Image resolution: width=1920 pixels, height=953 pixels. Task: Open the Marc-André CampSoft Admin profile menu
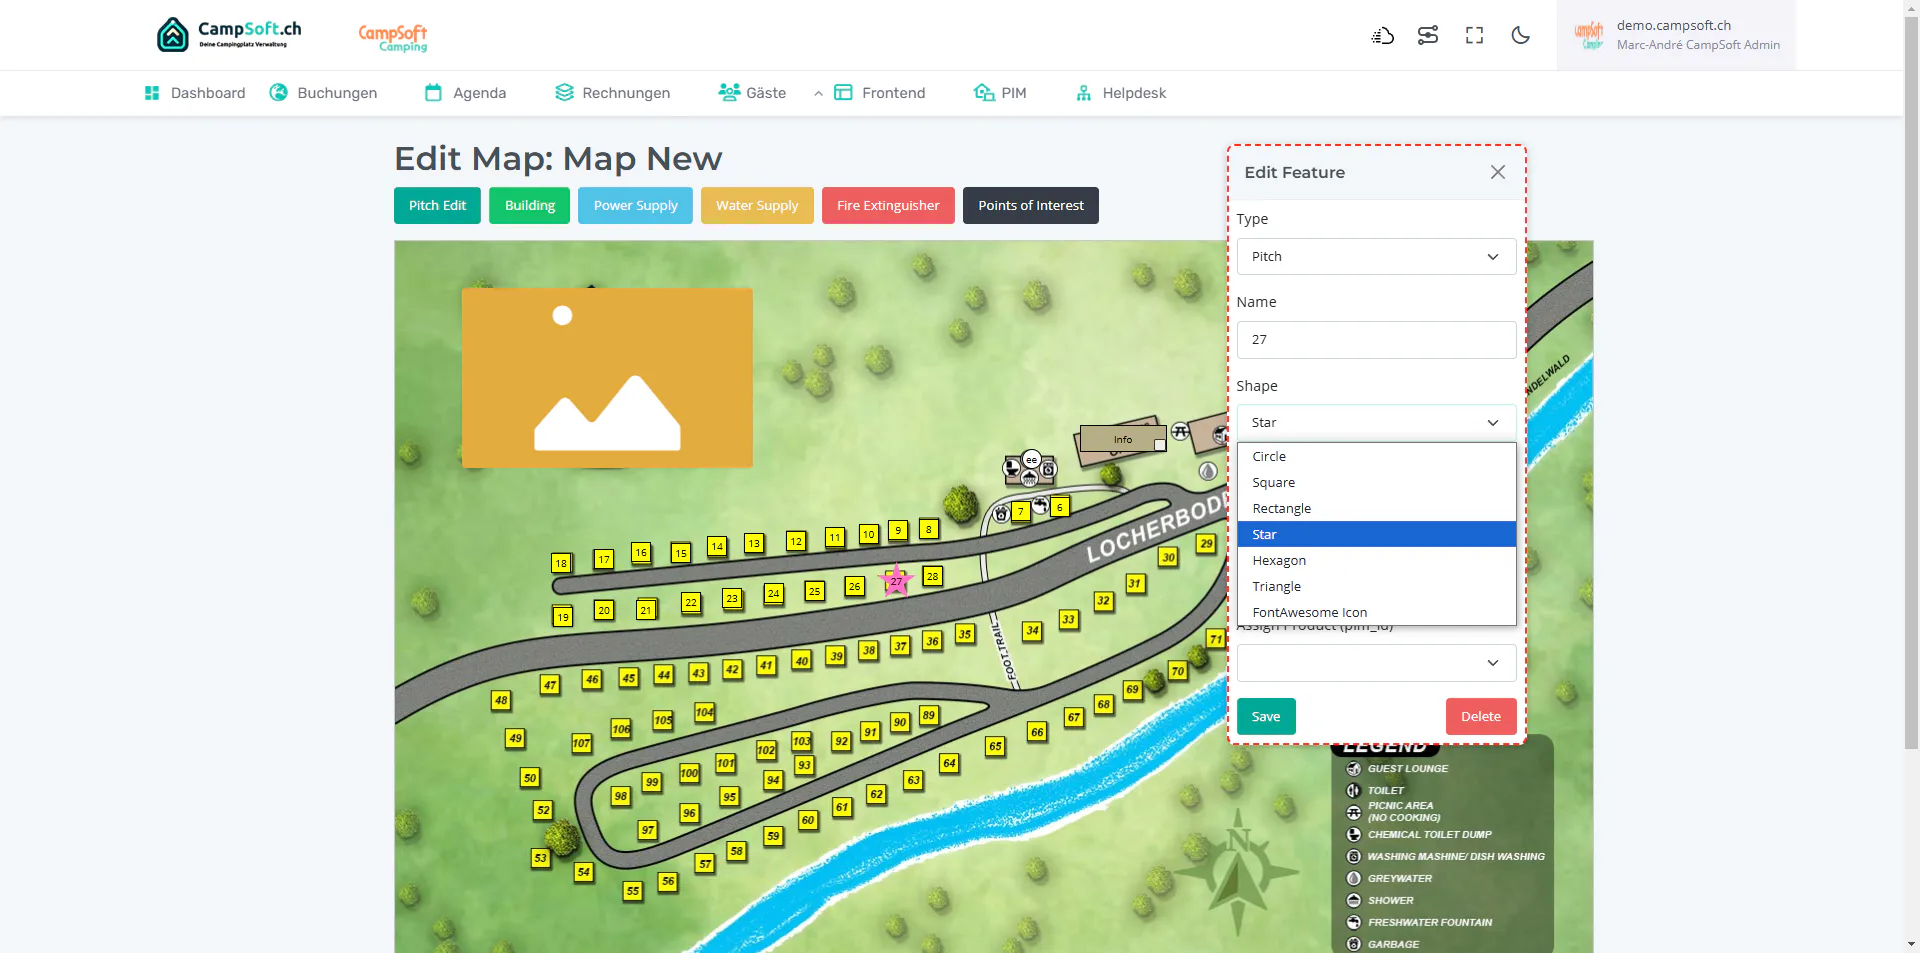[x=1676, y=35]
